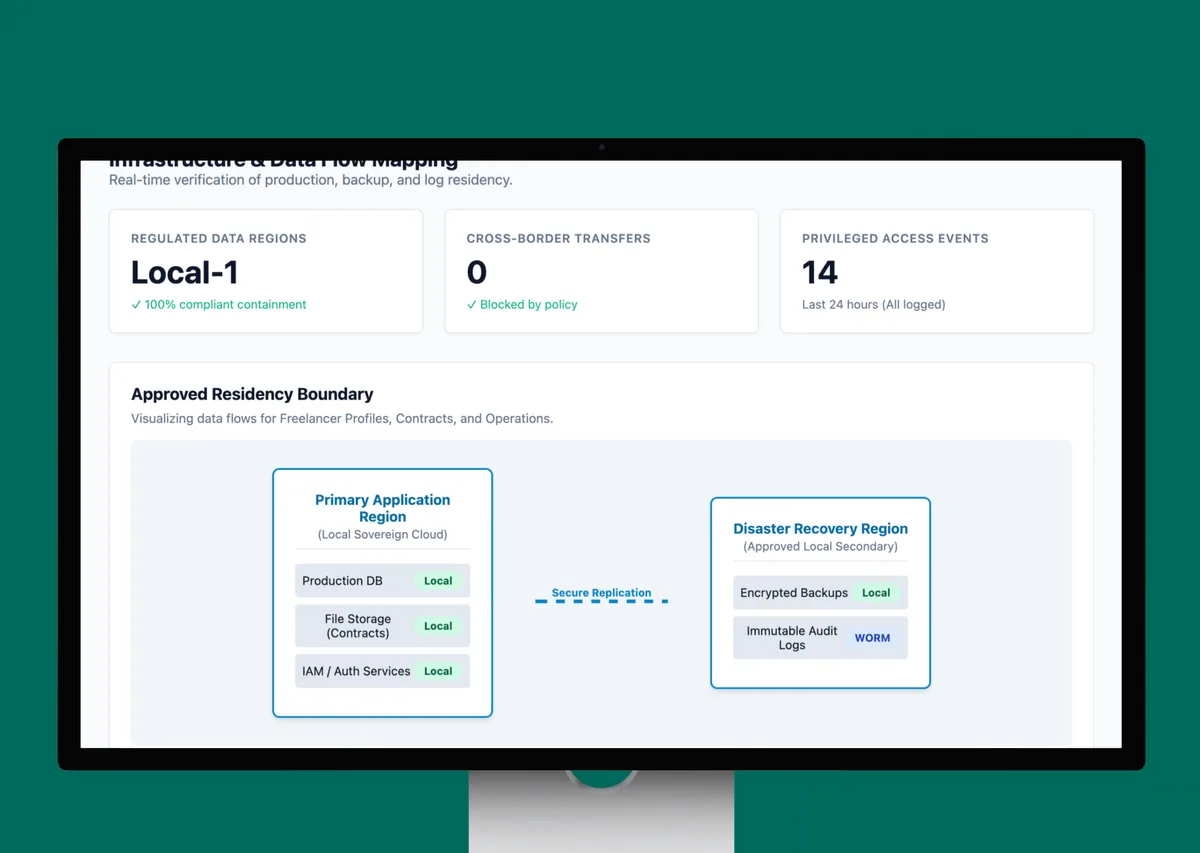Click the Freelancer Profiles data flows description

pos(342,418)
